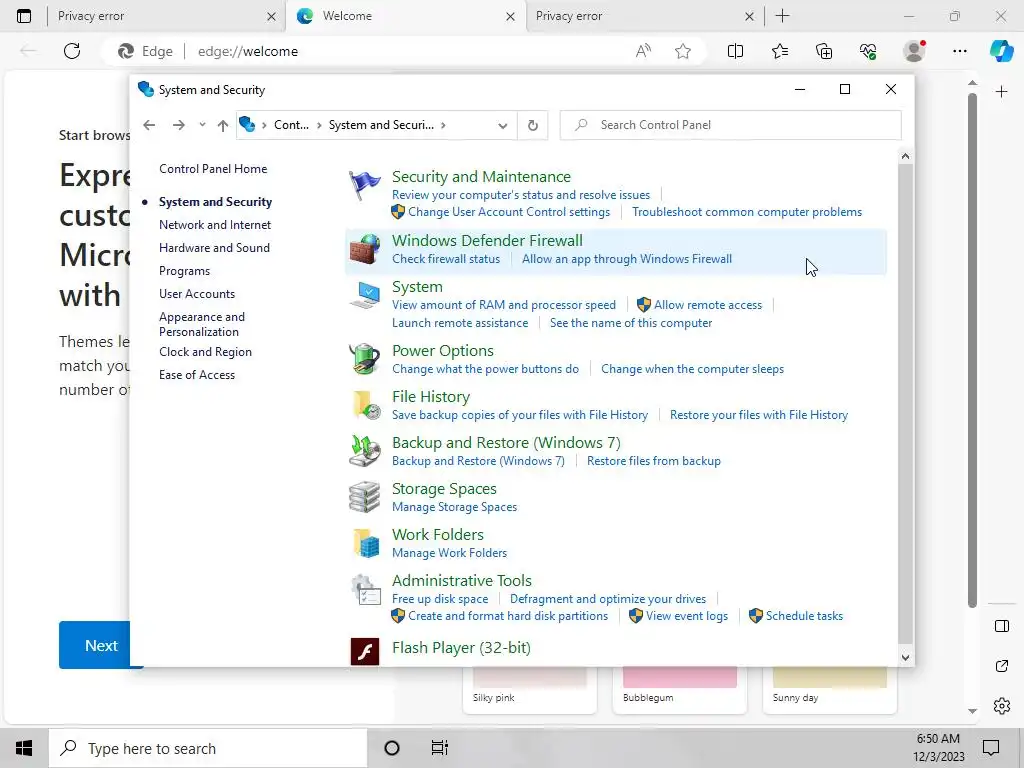Add this page to favorites star

(x=683, y=51)
